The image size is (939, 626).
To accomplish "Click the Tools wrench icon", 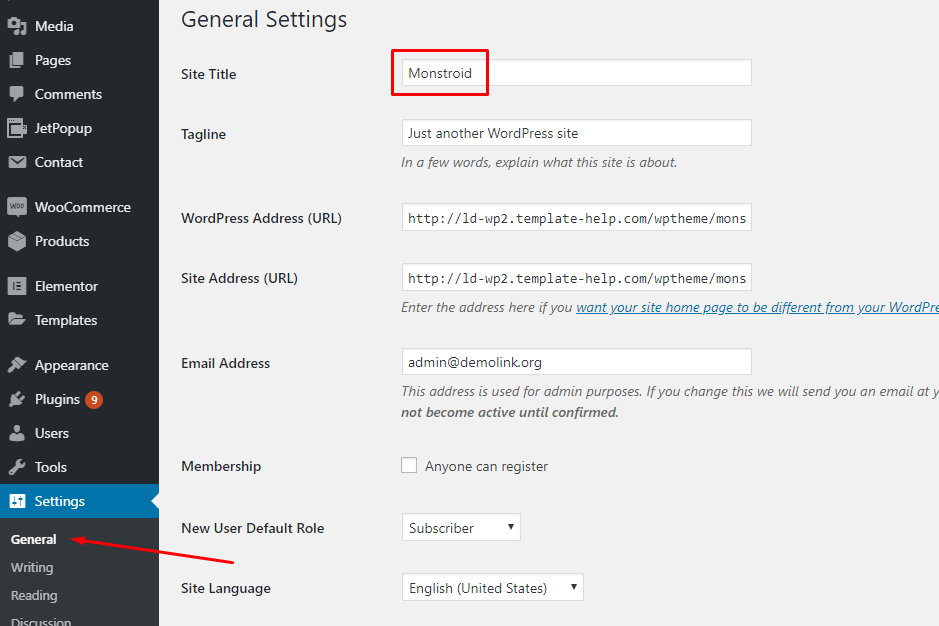I will click(x=17, y=467).
